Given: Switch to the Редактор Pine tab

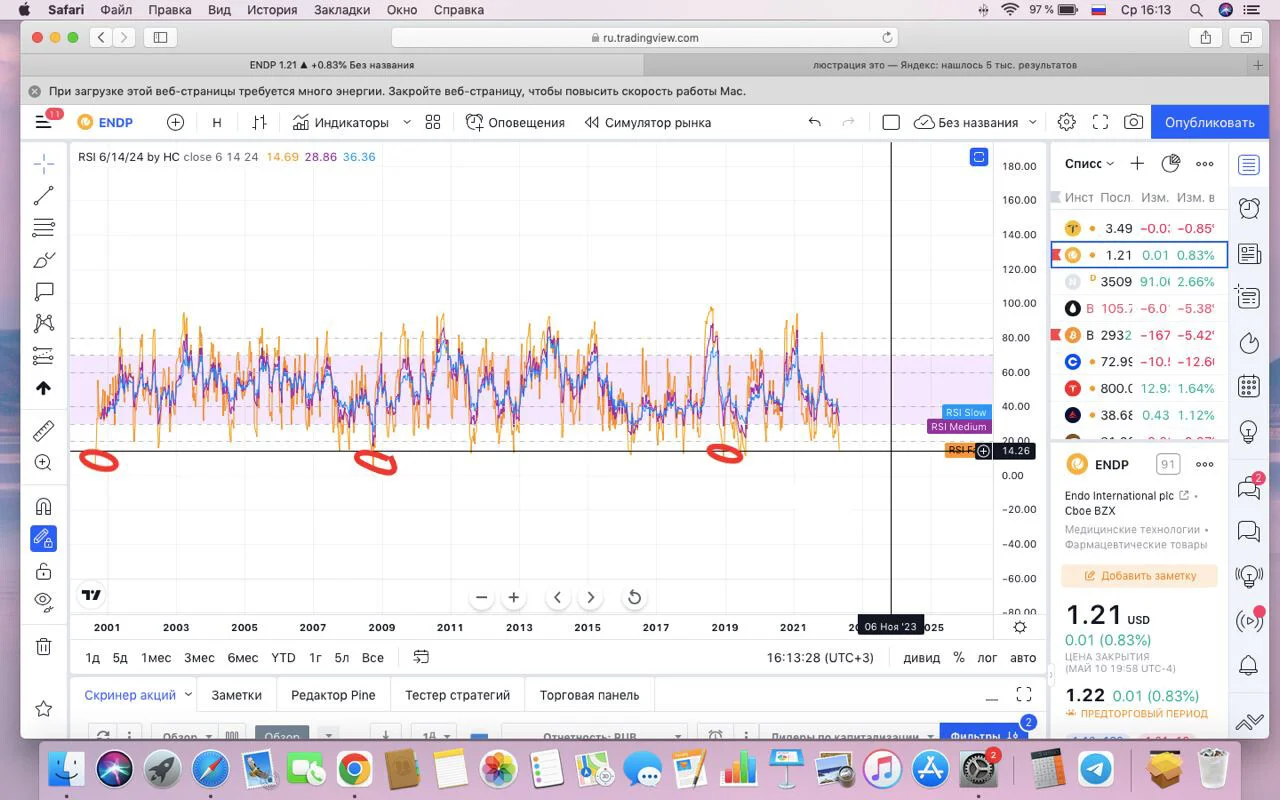Looking at the screenshot, I should click(x=333, y=695).
